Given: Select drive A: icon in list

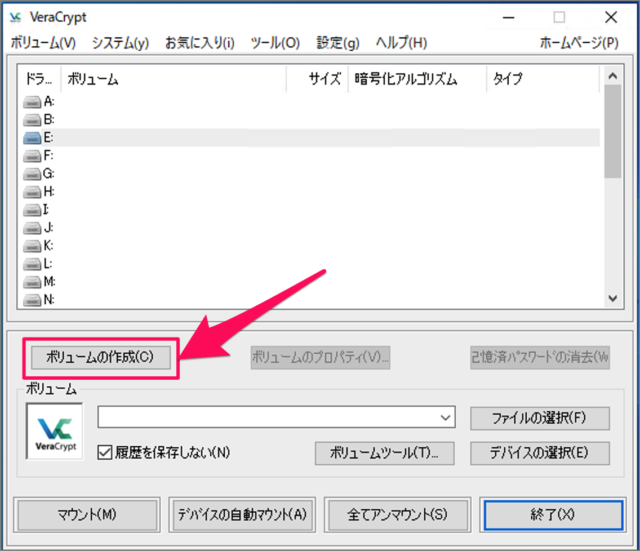Looking at the screenshot, I should click(x=34, y=102).
